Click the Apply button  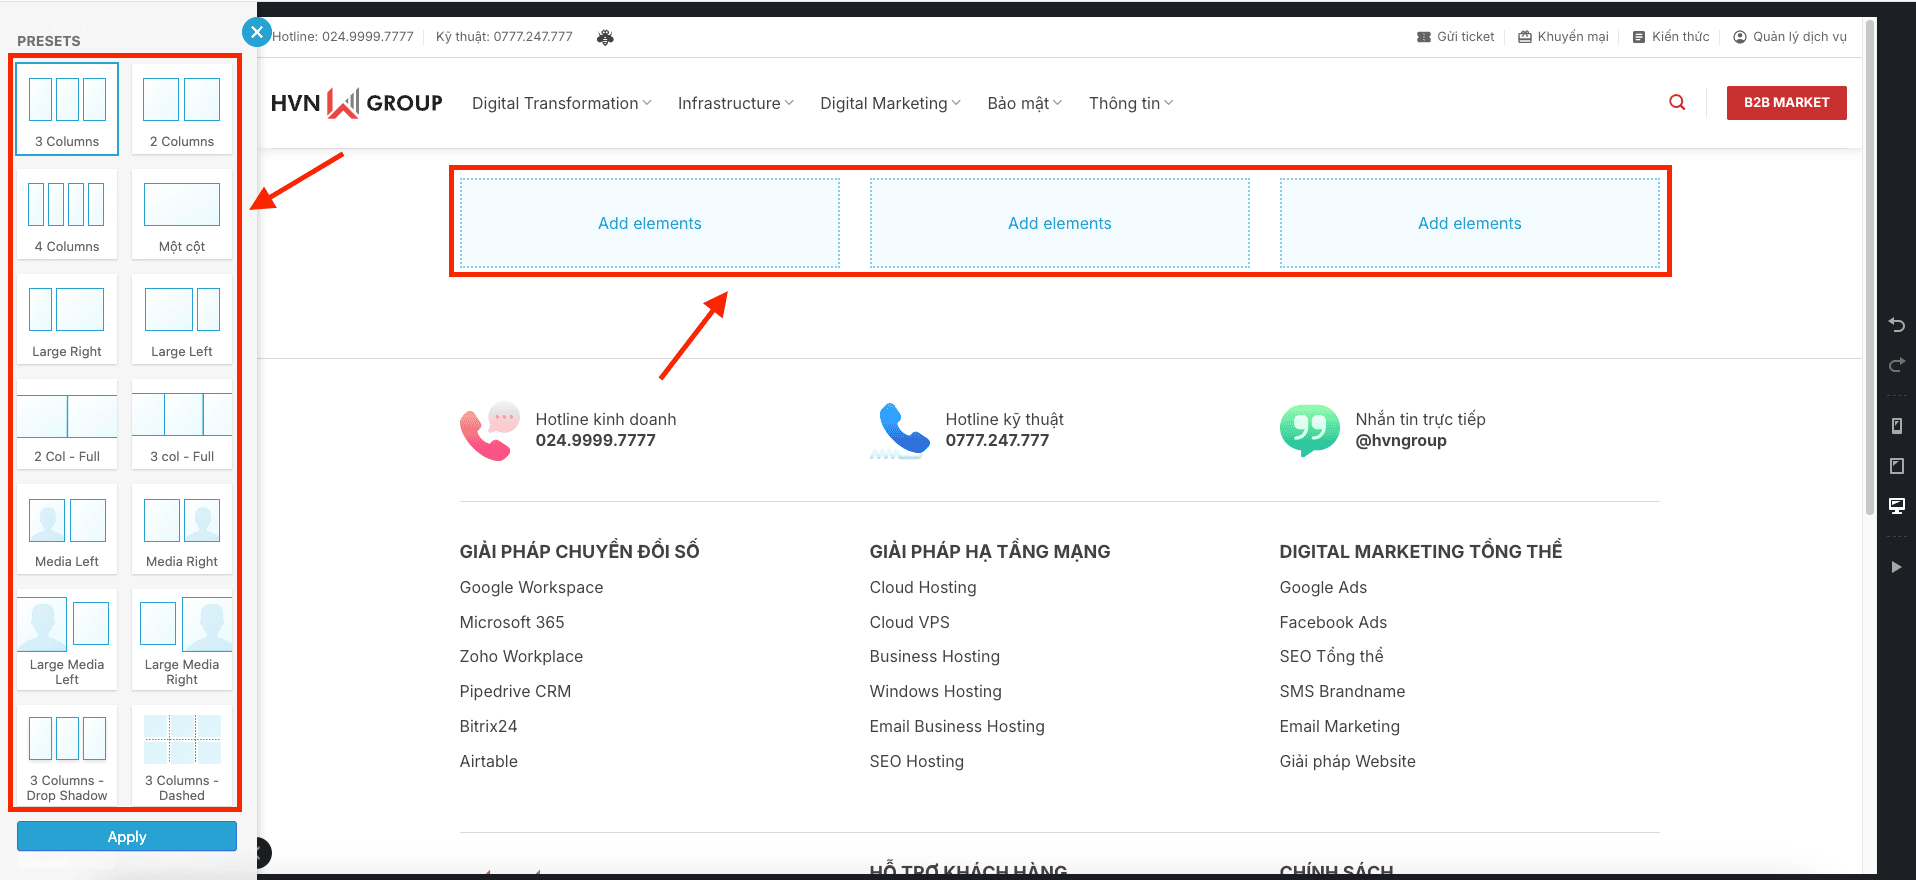click(127, 837)
